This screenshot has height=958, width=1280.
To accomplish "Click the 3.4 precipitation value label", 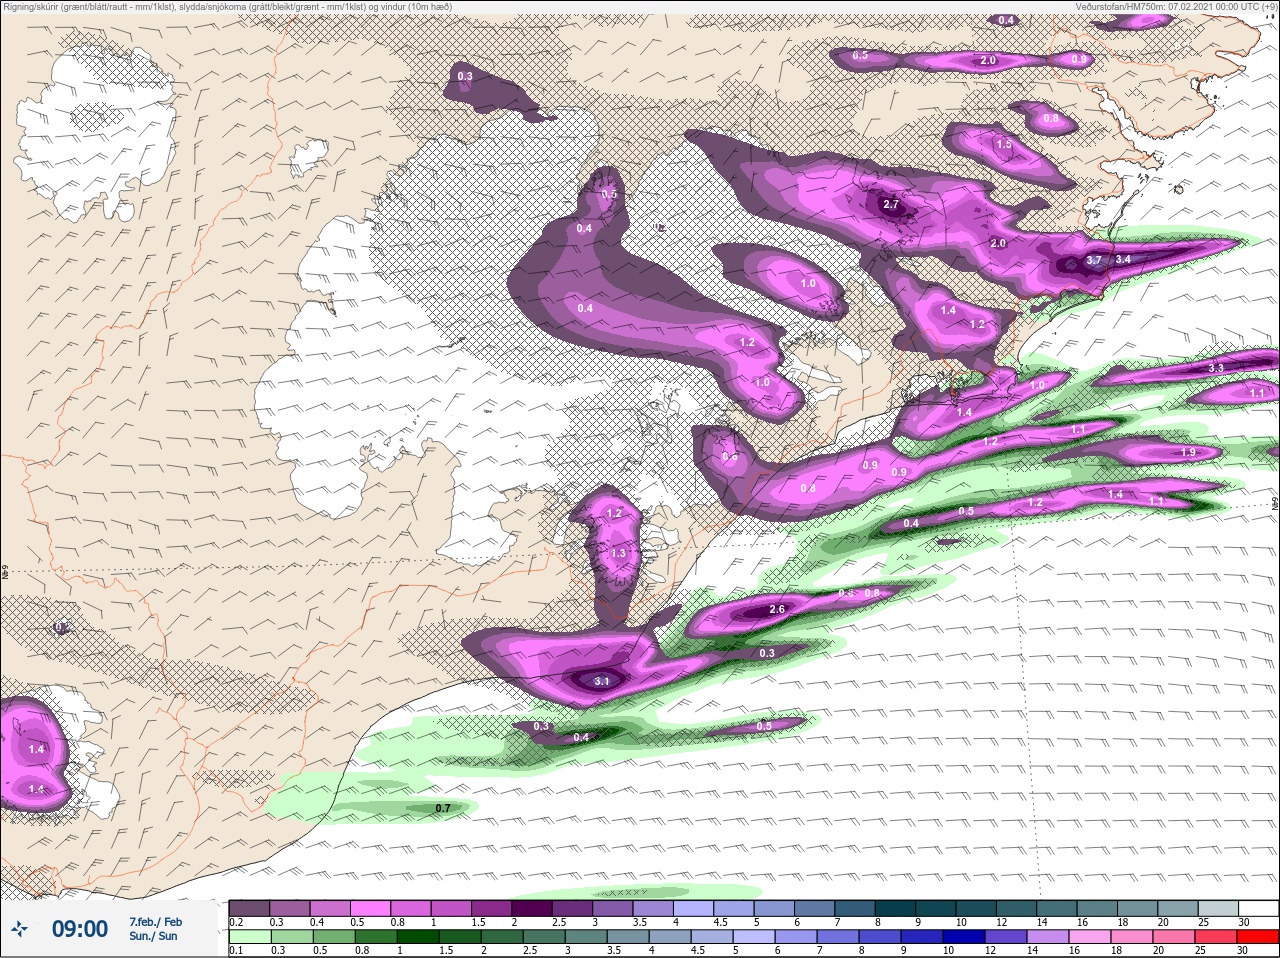I will click(1123, 259).
